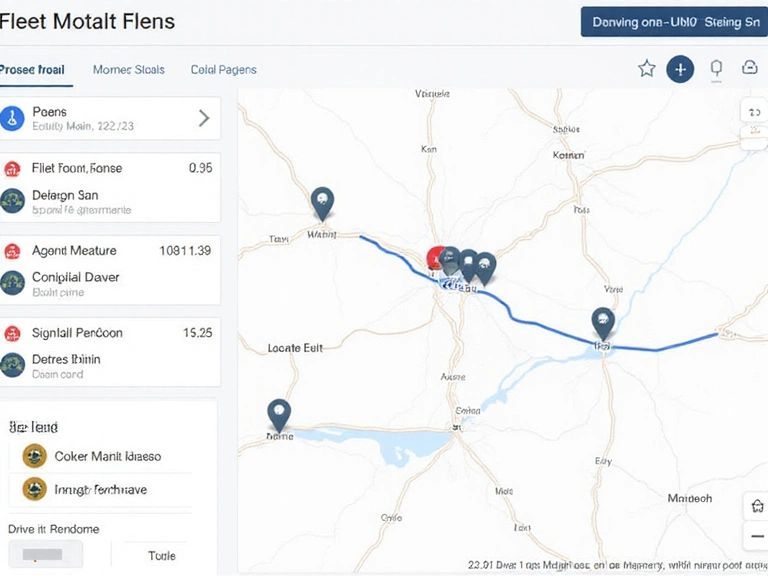
Task: Click the star favorite icon
Action: click(x=647, y=68)
